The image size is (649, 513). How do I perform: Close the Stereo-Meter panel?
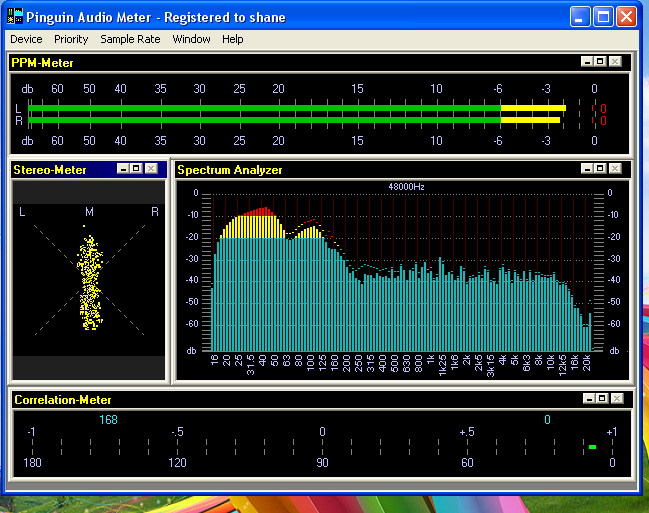pyautogui.click(x=151, y=169)
